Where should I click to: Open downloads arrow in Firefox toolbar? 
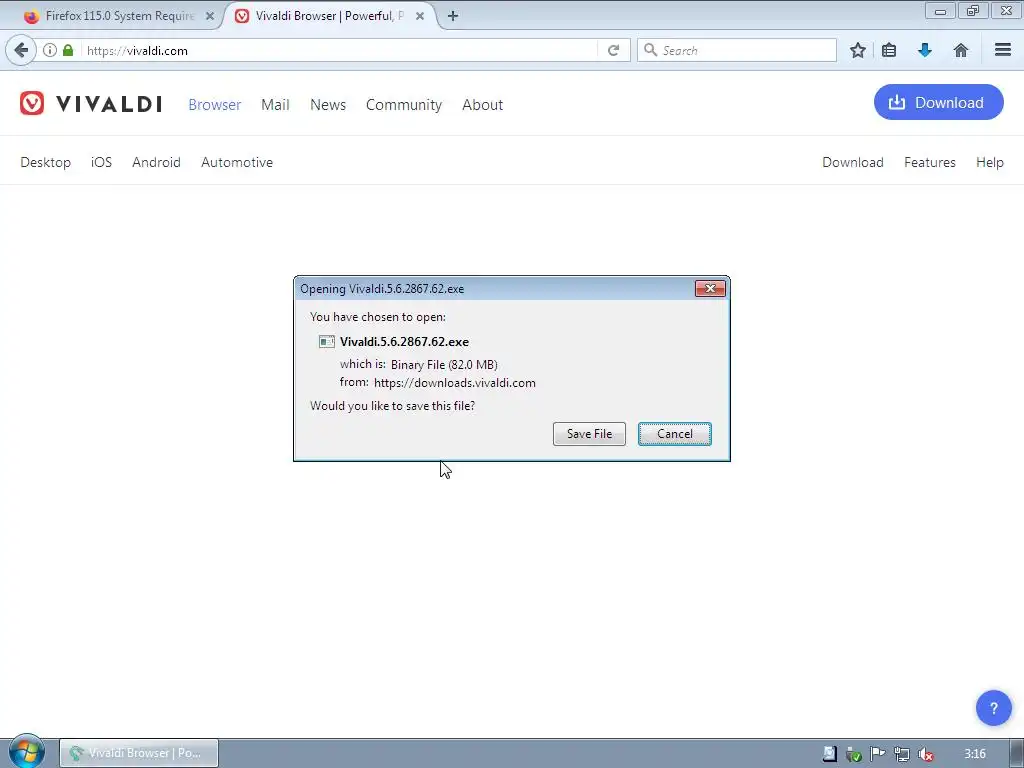coord(925,50)
